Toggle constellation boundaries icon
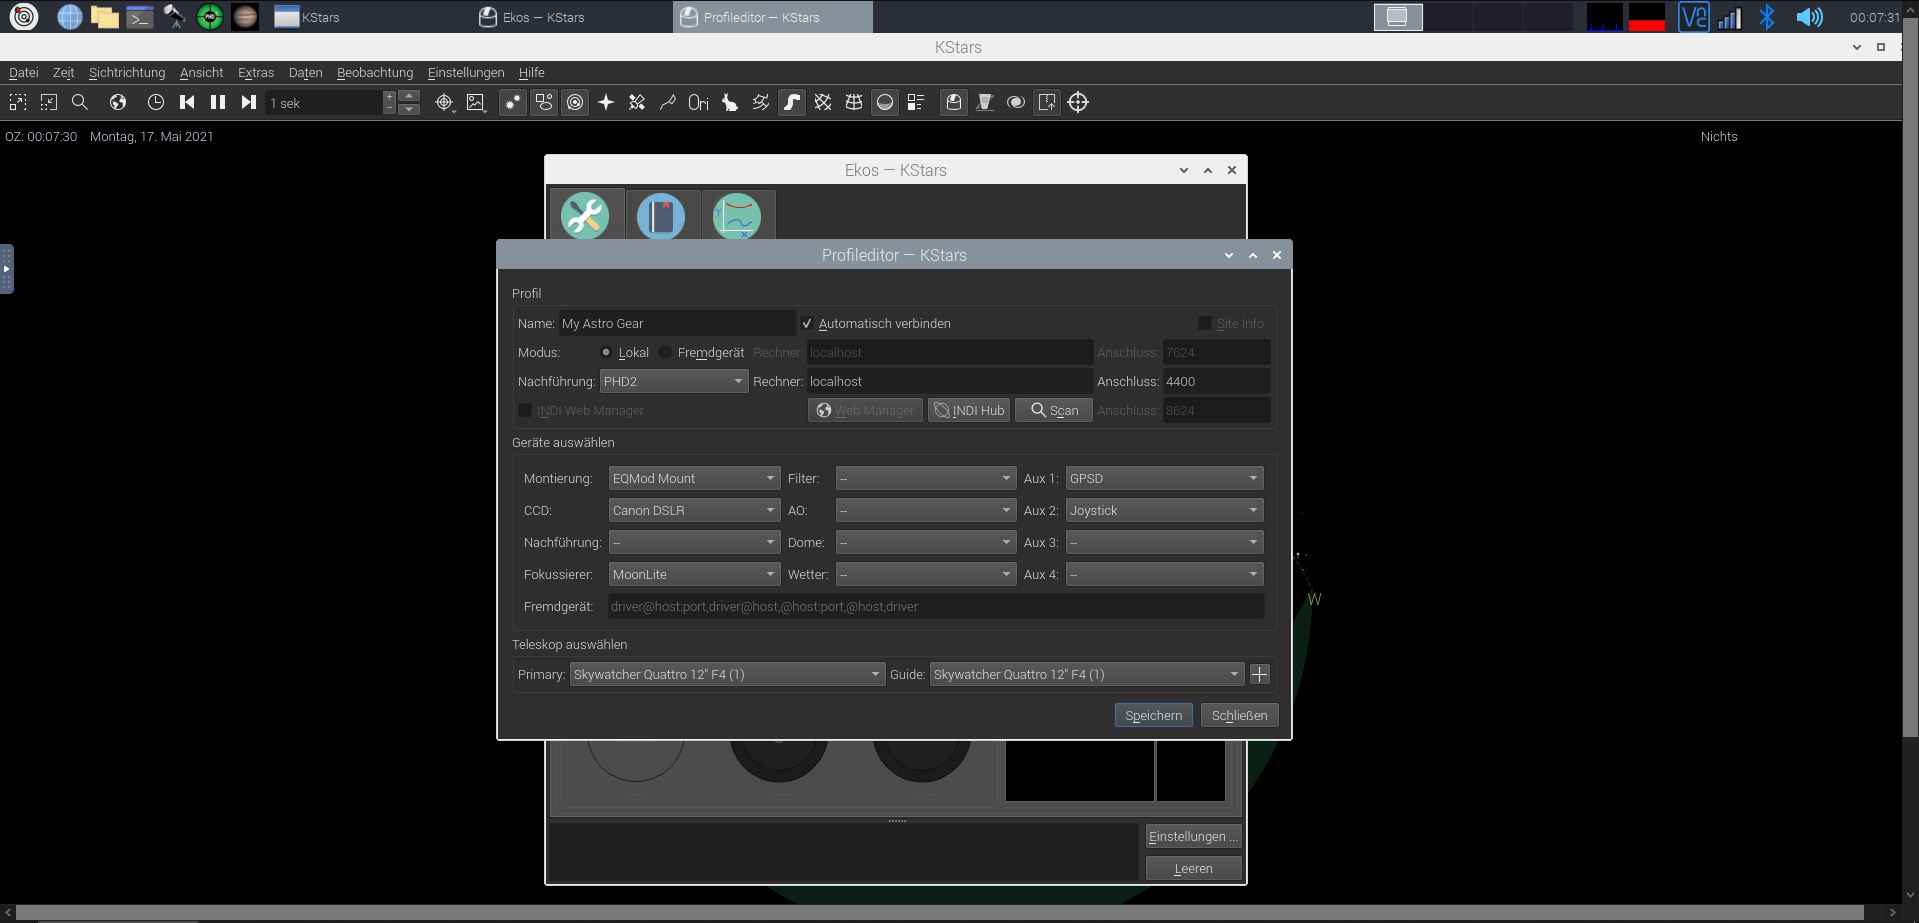Viewport: 1919px width, 923px height. pyautogui.click(x=761, y=102)
